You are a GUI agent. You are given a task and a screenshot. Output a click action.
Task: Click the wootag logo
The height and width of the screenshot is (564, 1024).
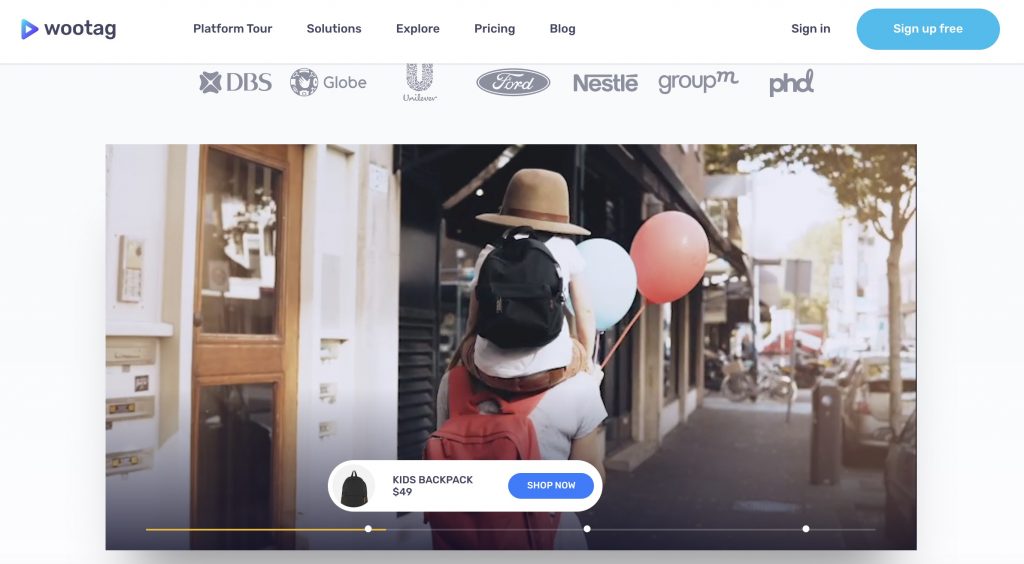coord(69,29)
